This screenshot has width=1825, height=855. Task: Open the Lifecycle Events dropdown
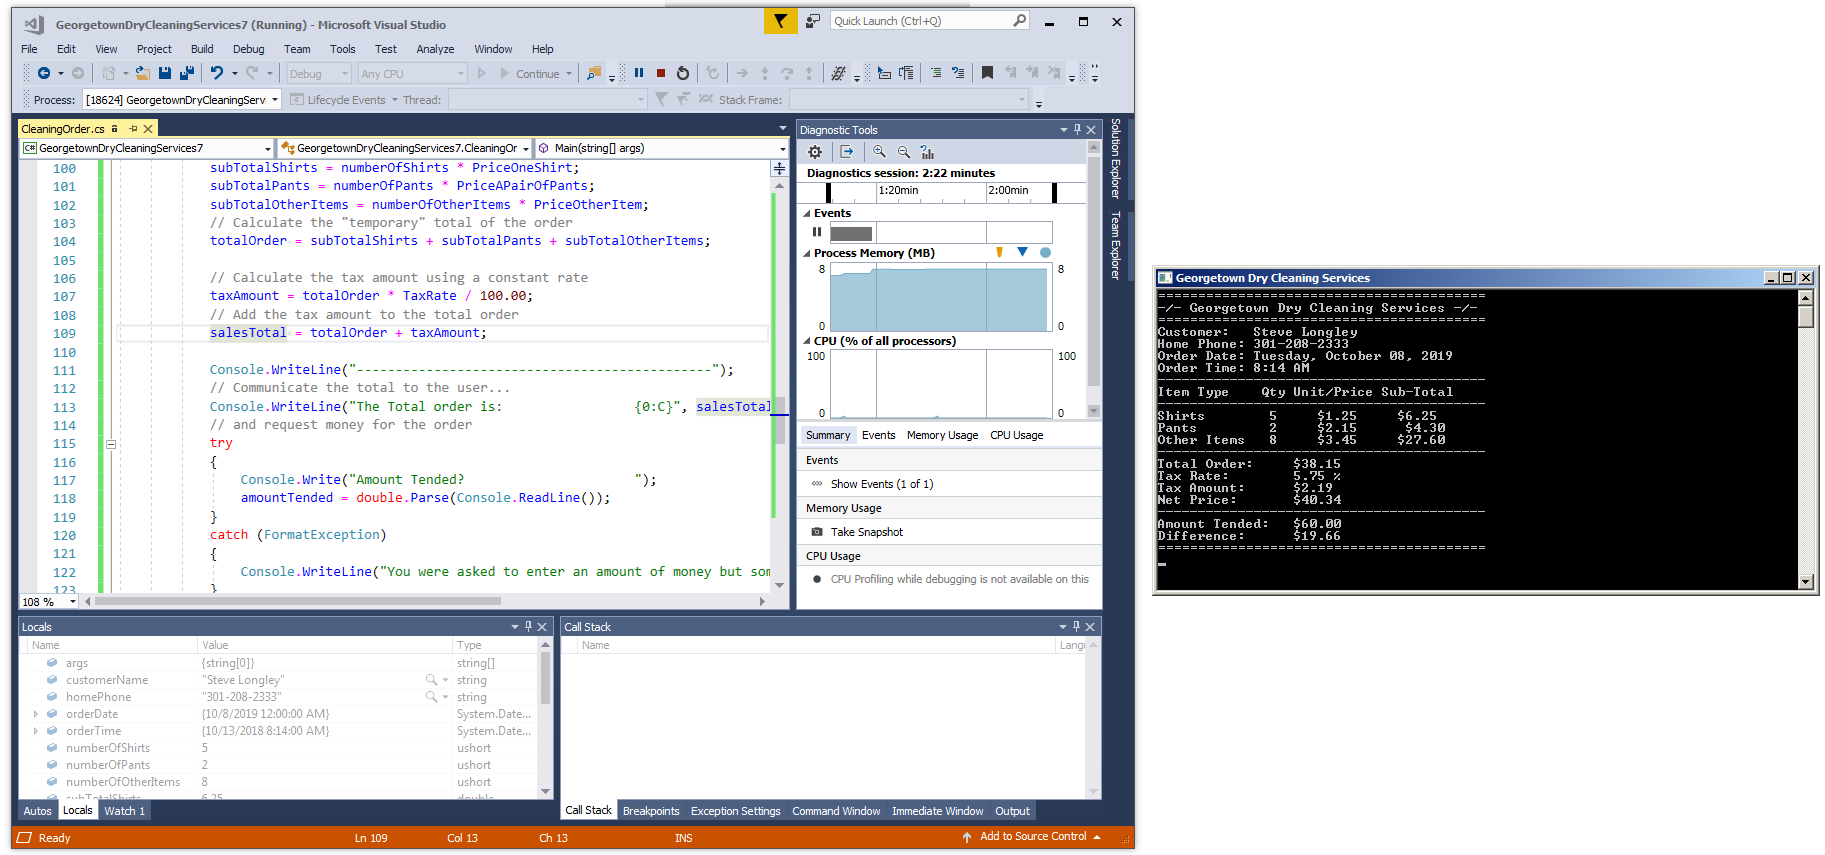344,100
